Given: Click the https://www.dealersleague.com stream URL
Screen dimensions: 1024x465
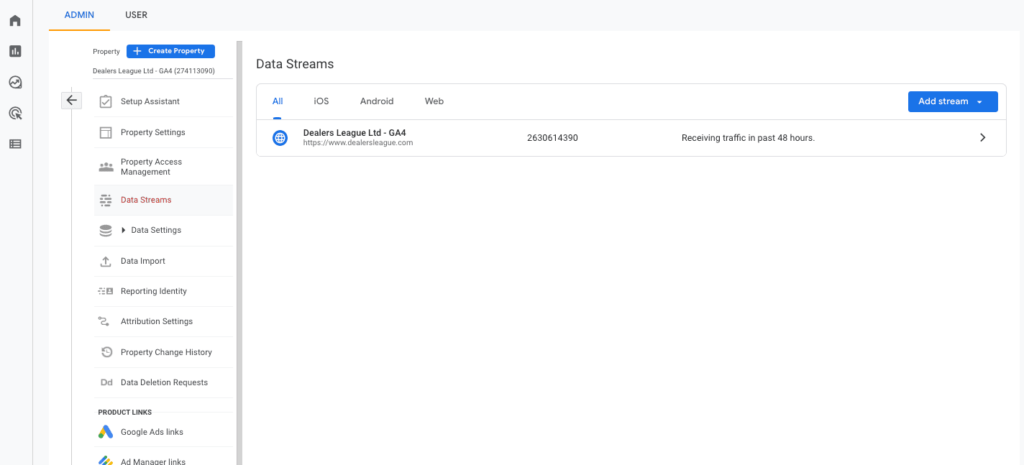Looking at the screenshot, I should coord(358,142).
